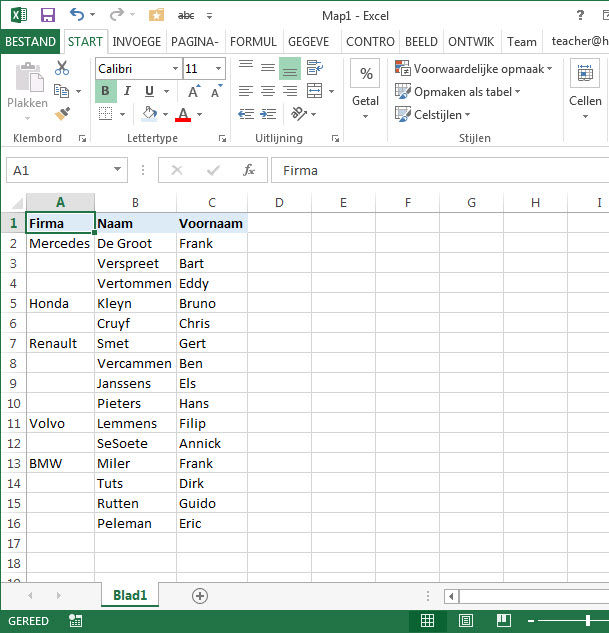609x633 pixels.
Task: Click cell containing Vercammen
Action: (136, 363)
